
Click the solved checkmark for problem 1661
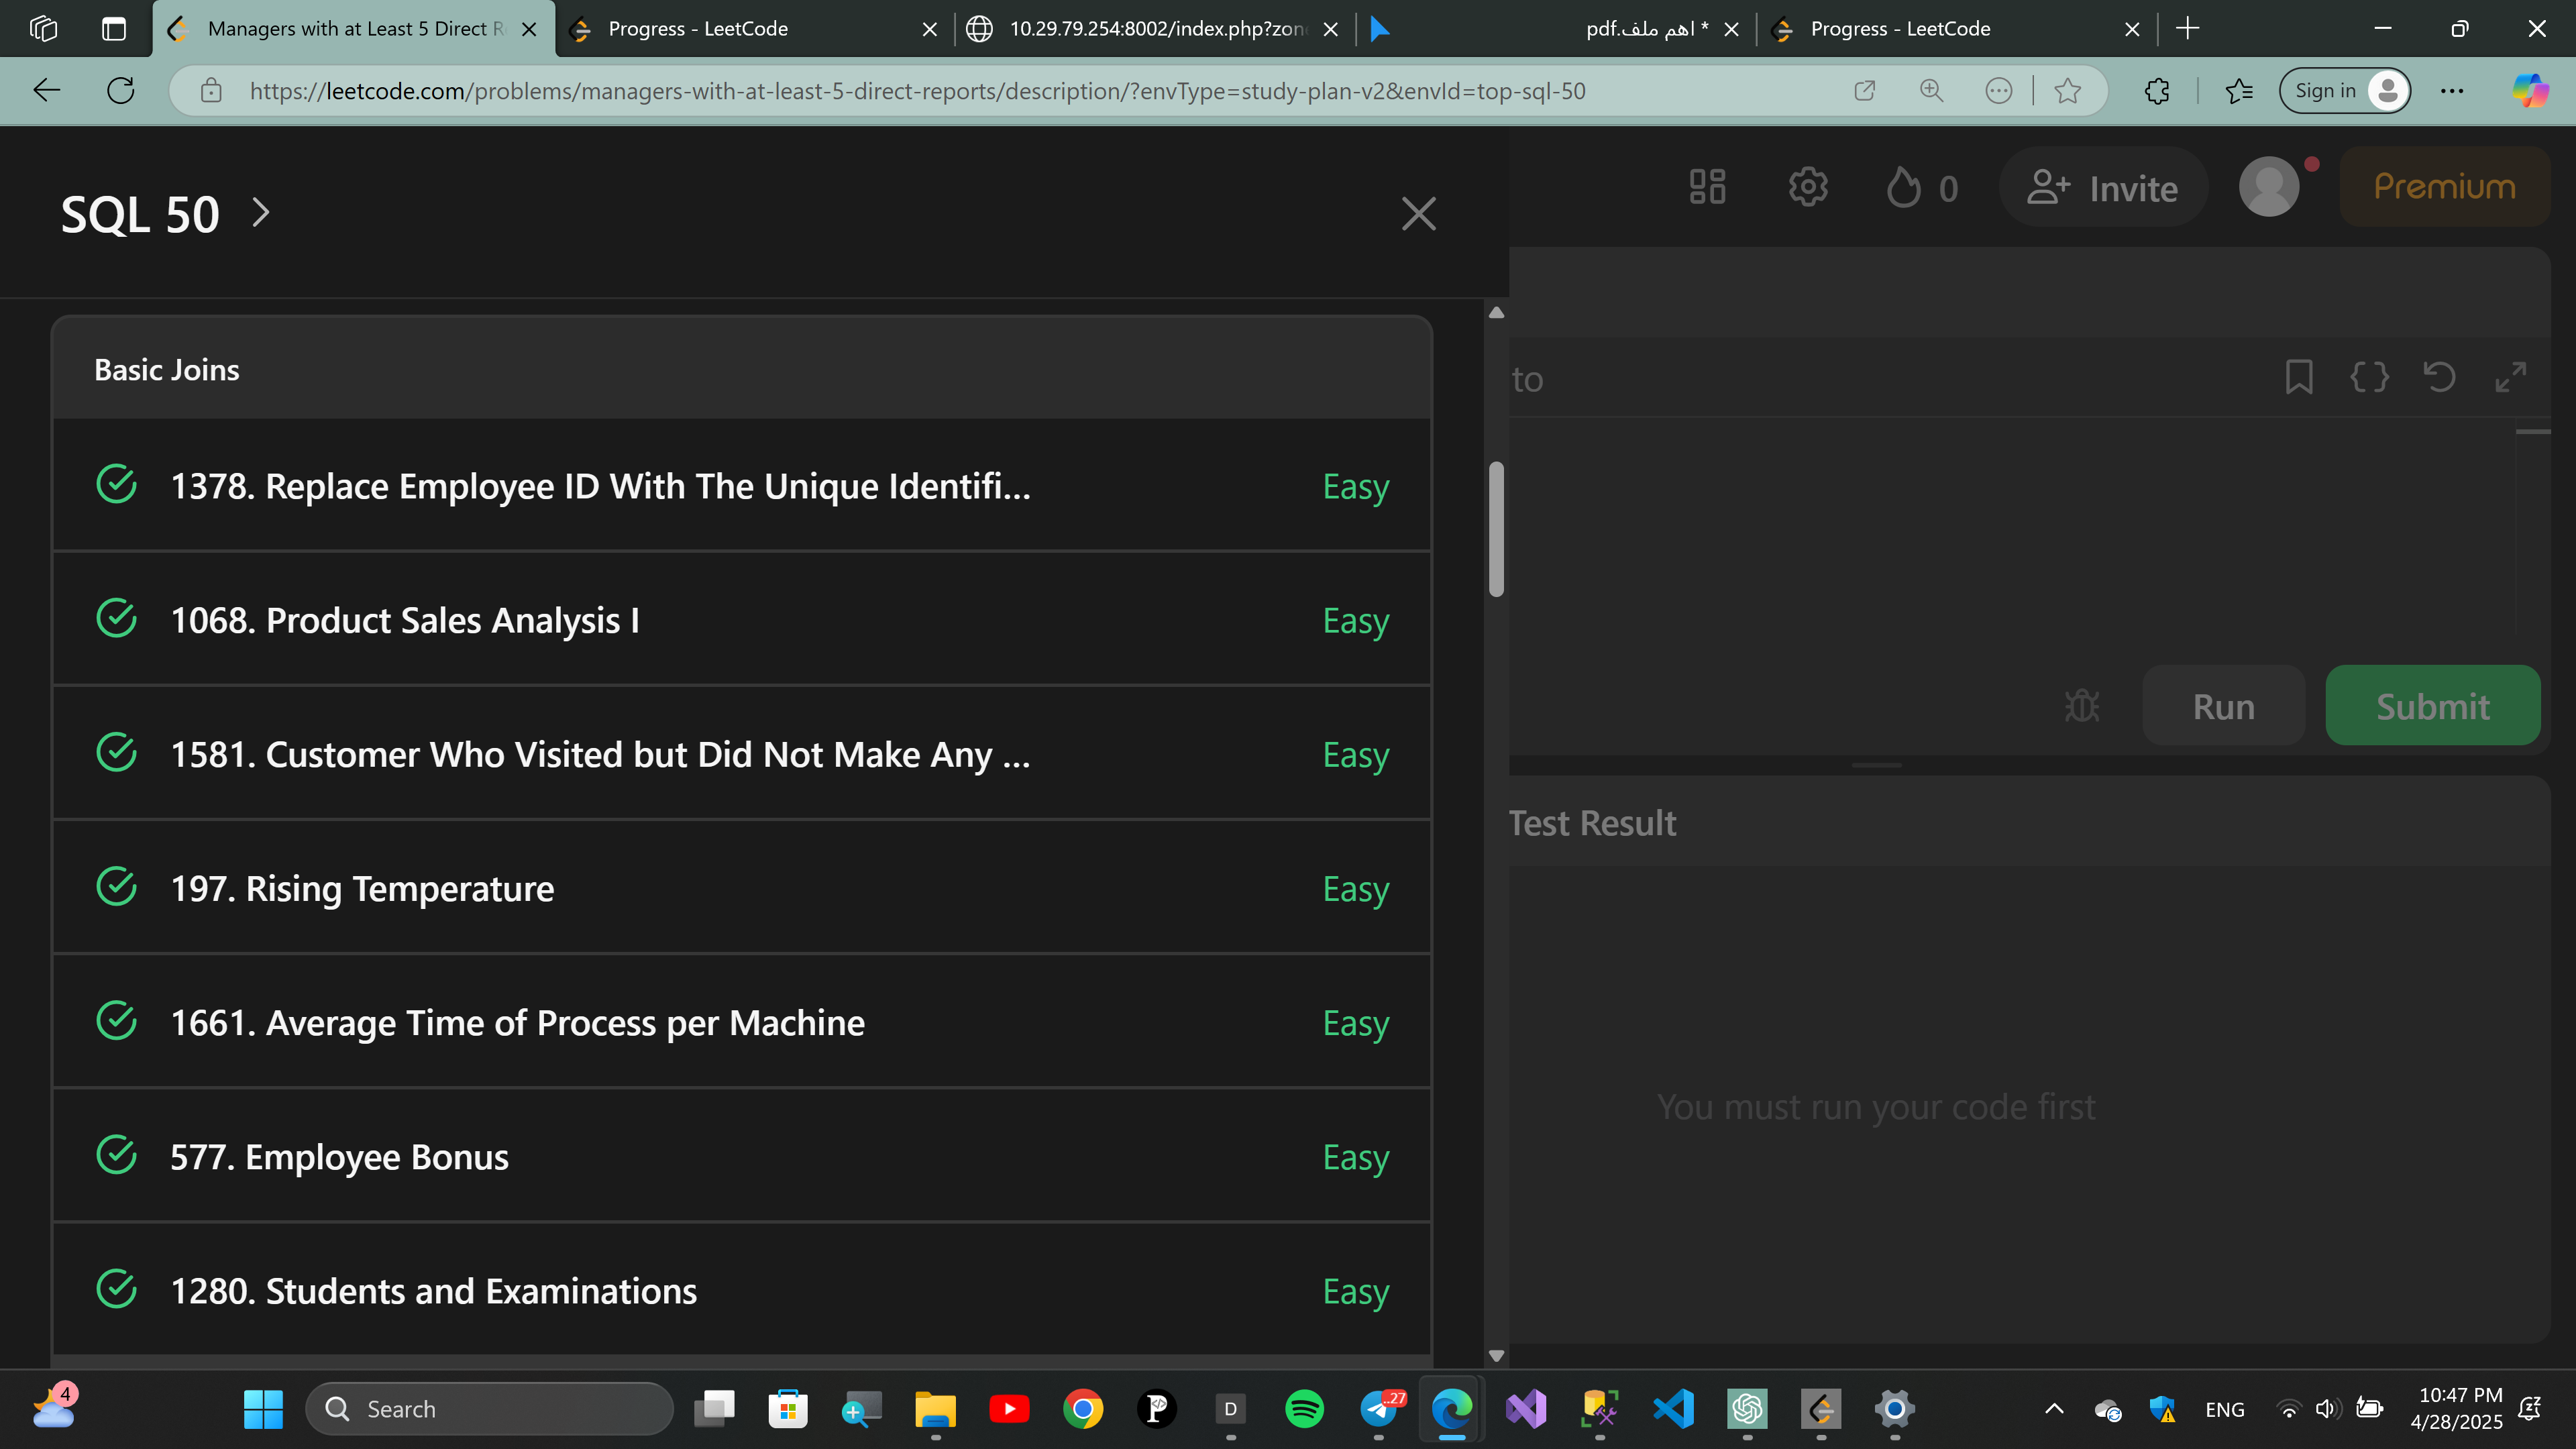click(x=116, y=1020)
